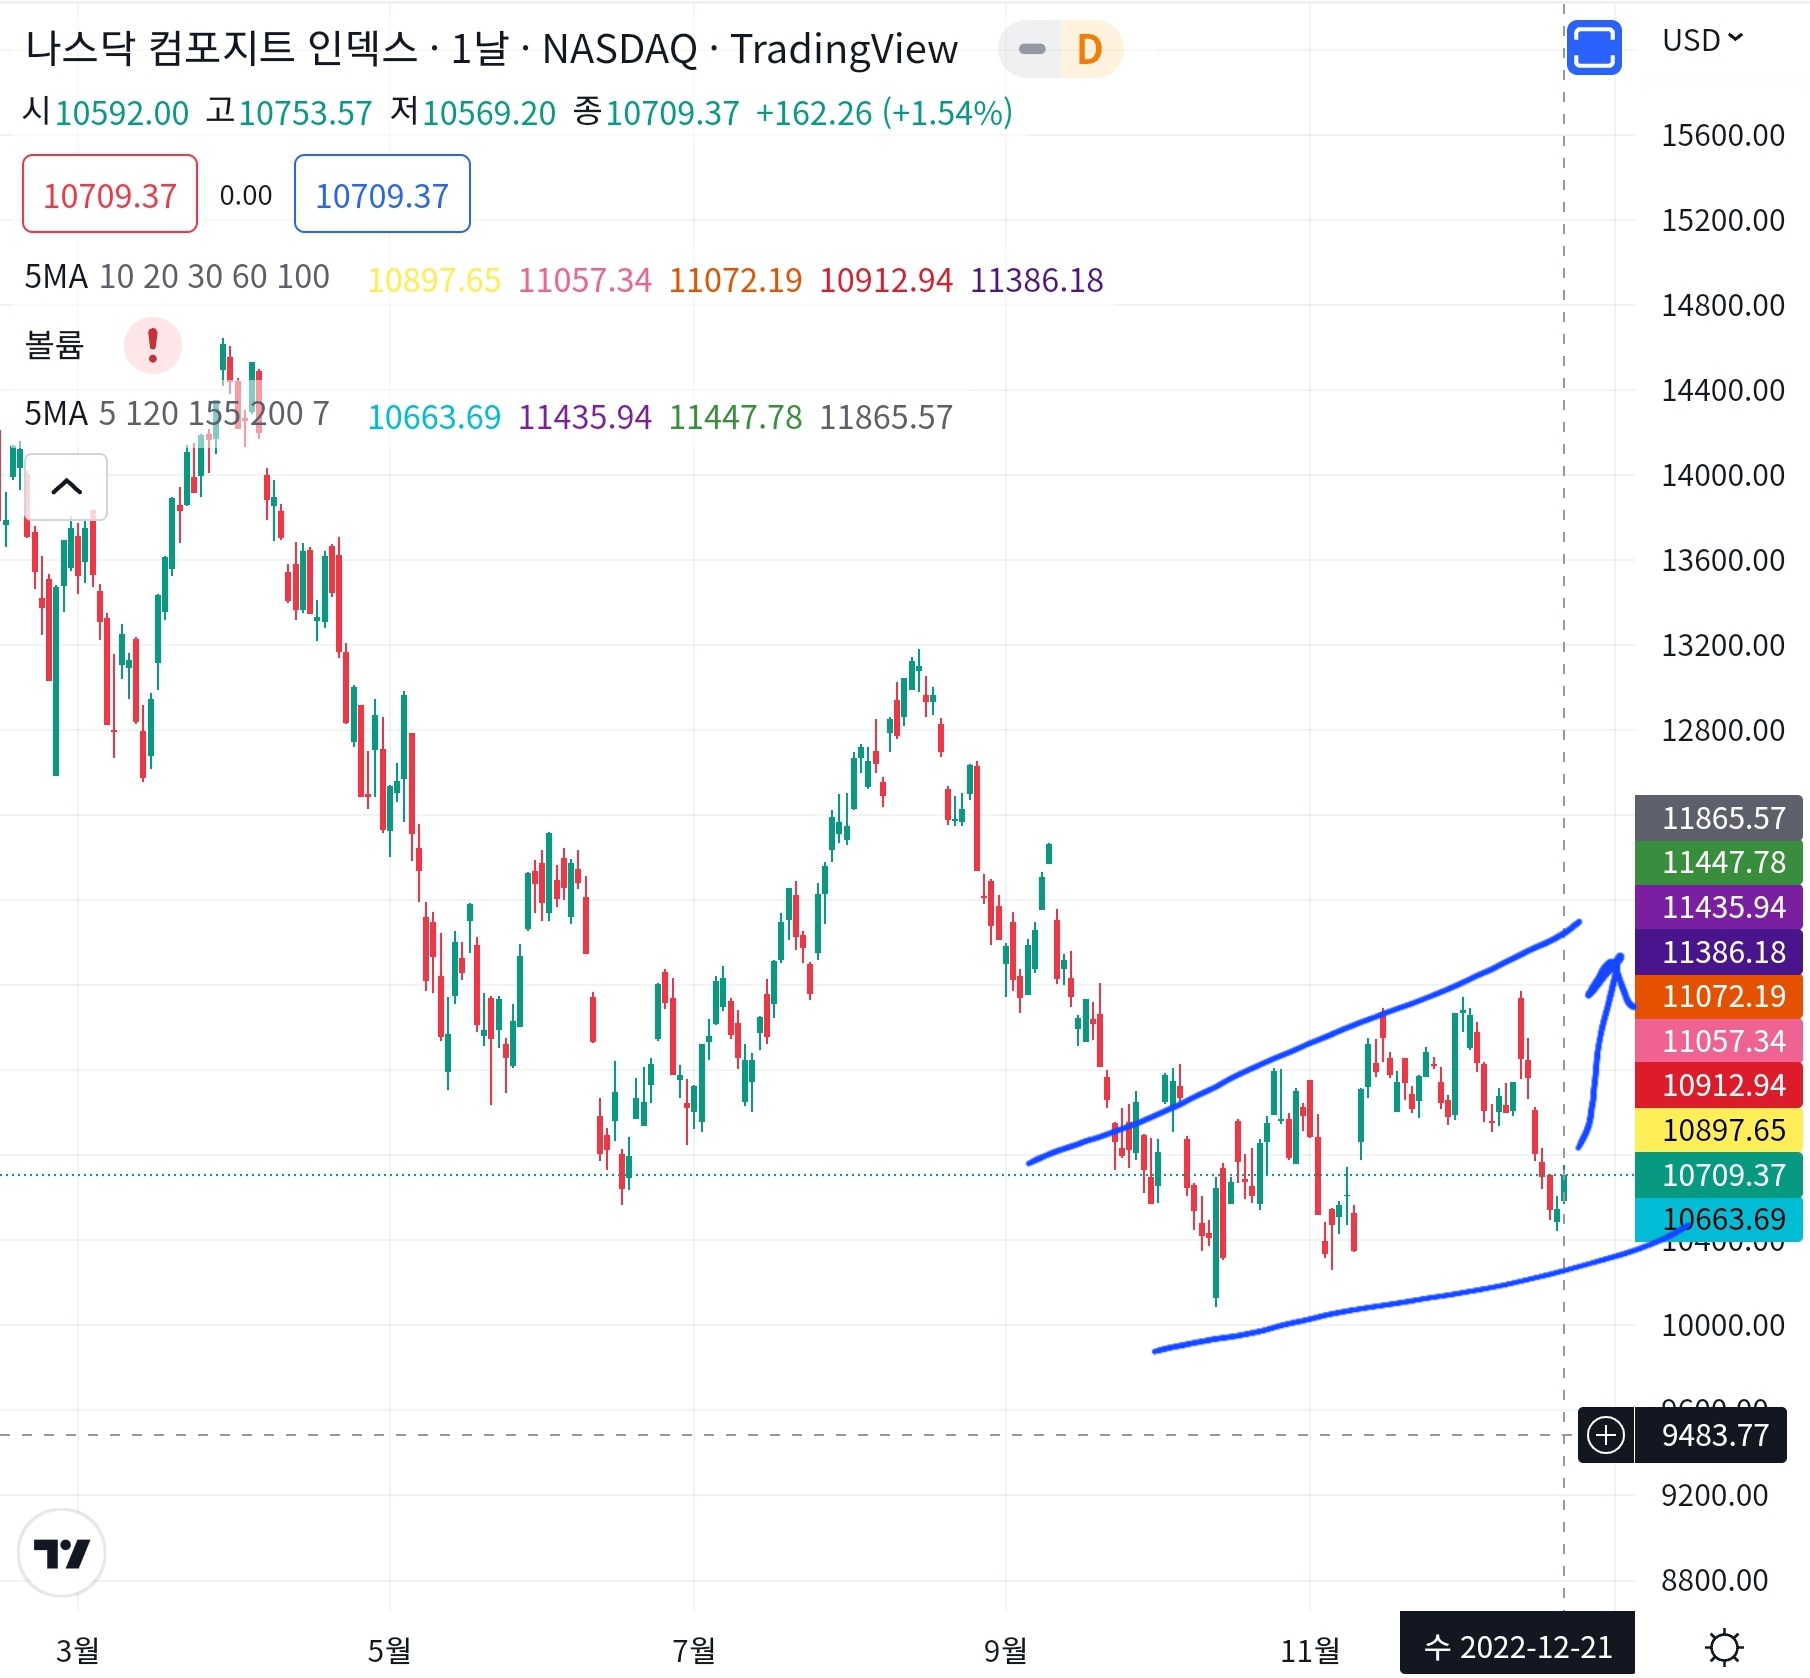
Task: Click the plus icon beside 9483.77
Action: pyautogui.click(x=1606, y=1435)
